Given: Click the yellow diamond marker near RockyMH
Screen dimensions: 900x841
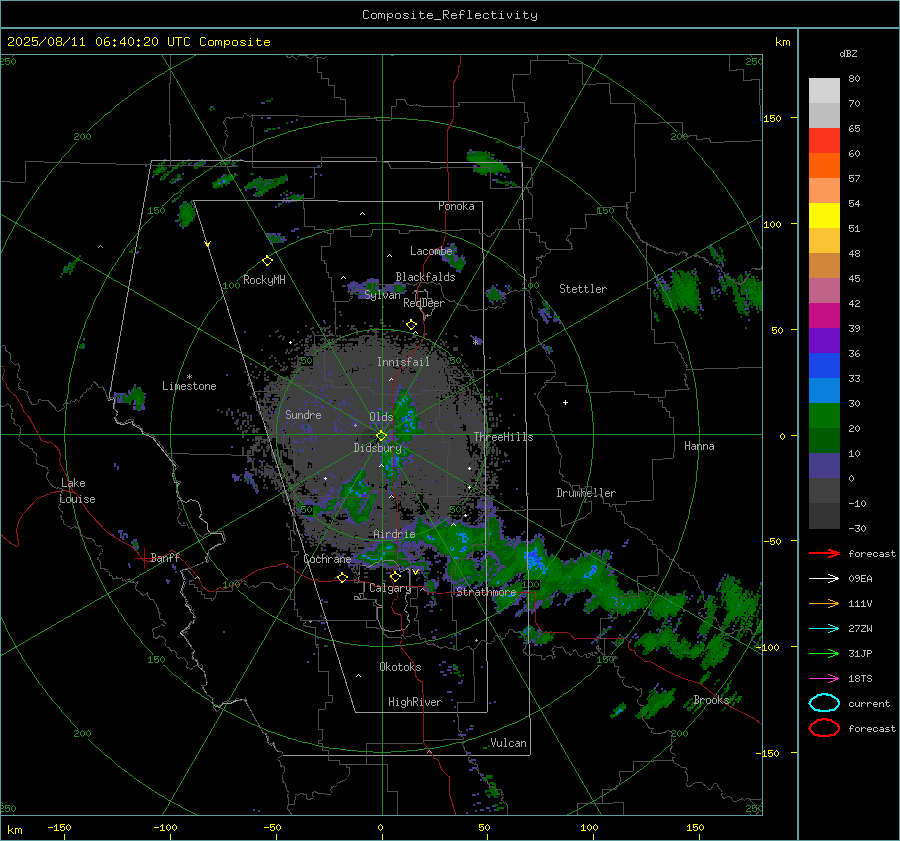Looking at the screenshot, I should pos(267,261).
